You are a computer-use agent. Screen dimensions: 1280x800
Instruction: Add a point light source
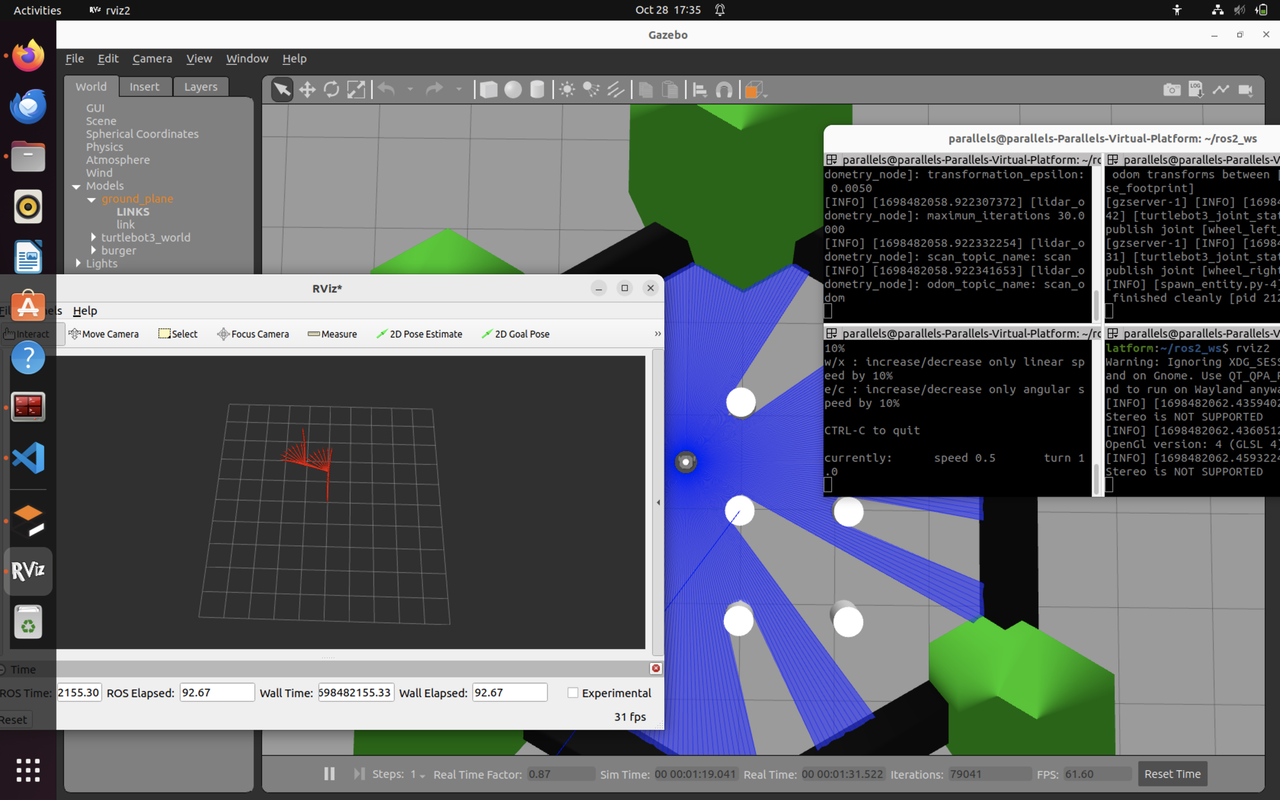(x=567, y=90)
